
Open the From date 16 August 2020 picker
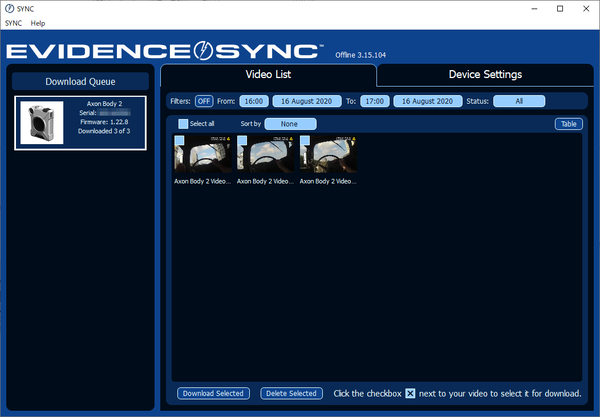pos(304,101)
